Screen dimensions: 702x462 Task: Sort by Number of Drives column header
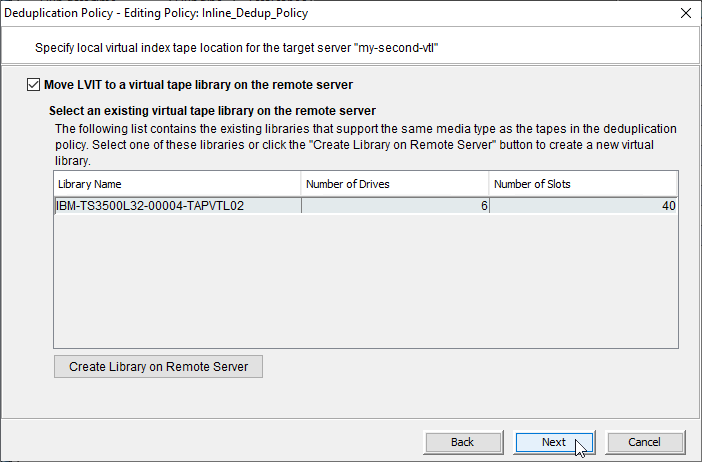(x=395, y=184)
